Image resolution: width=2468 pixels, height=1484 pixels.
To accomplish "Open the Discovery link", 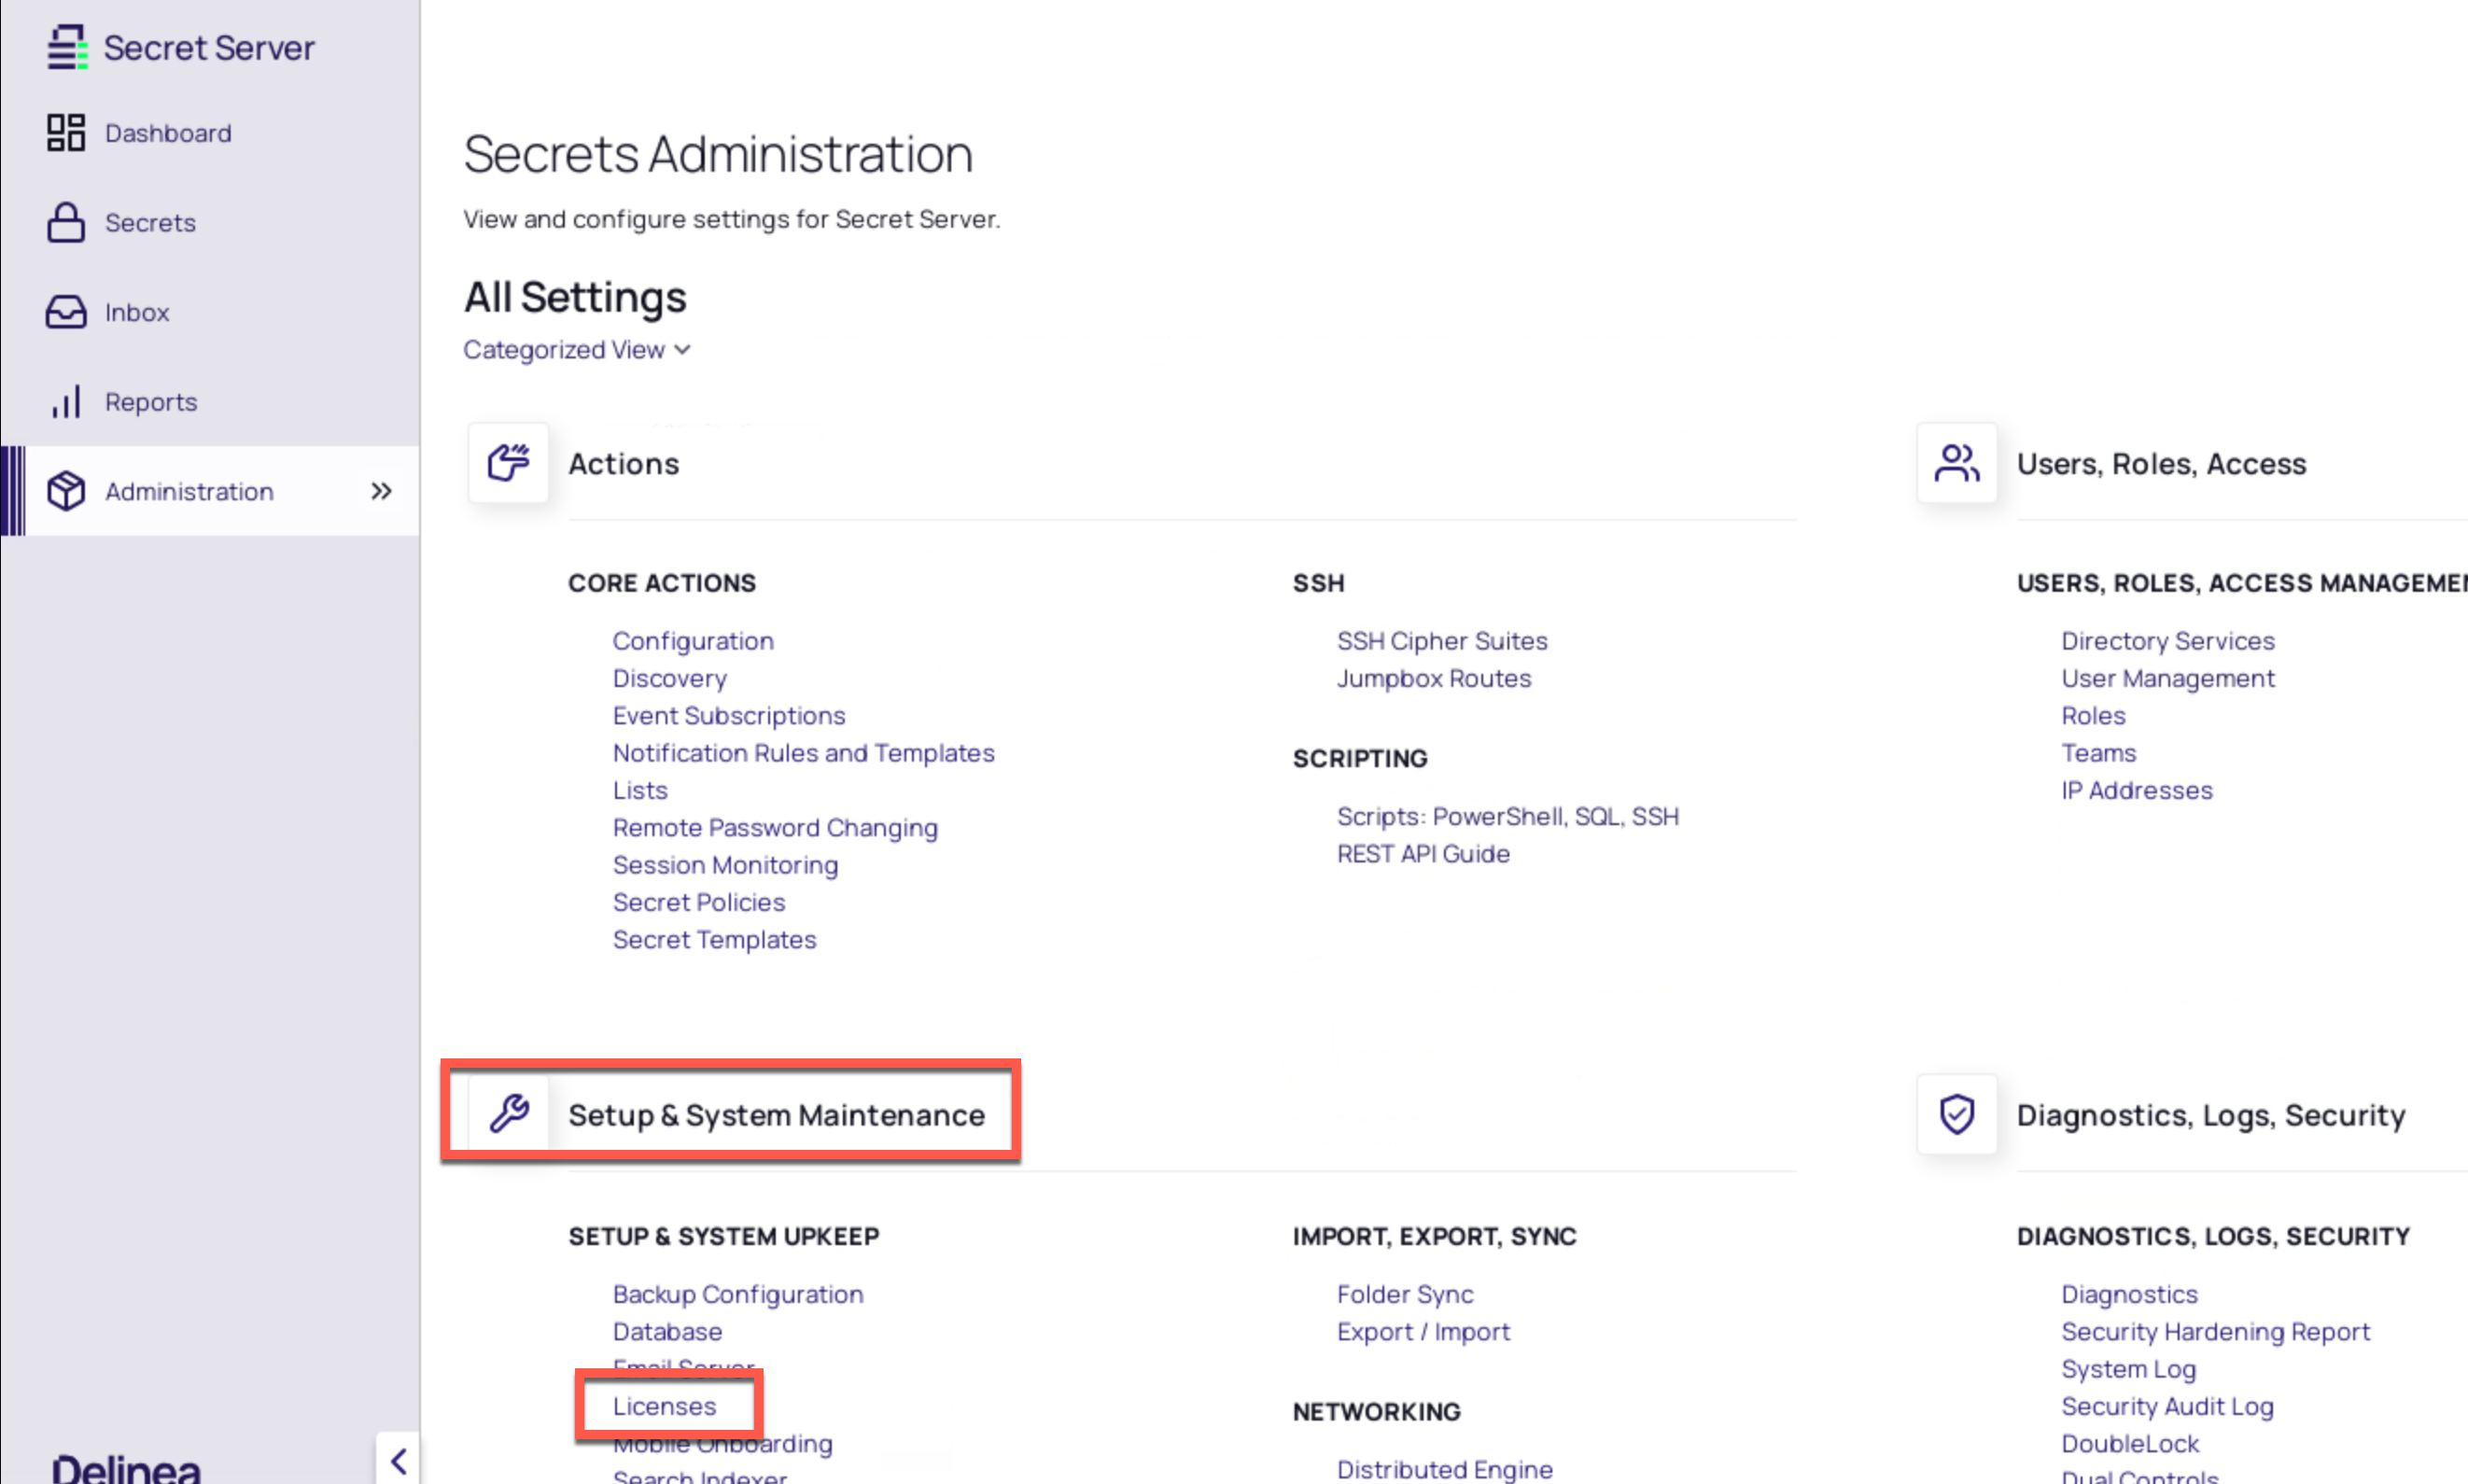I will click(669, 678).
